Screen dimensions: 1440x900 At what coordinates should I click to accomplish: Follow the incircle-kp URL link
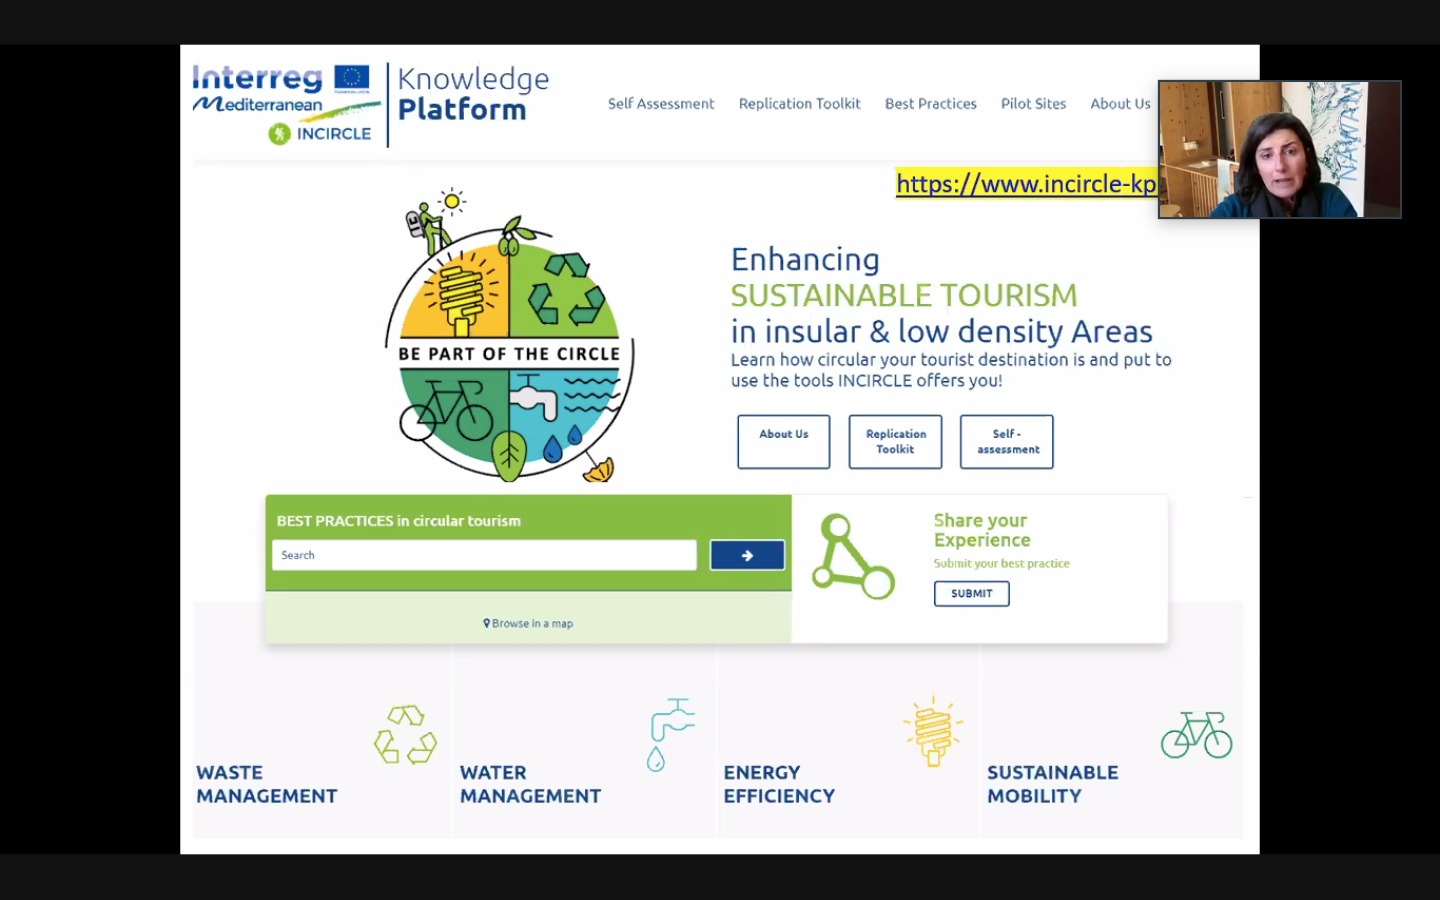point(1026,183)
